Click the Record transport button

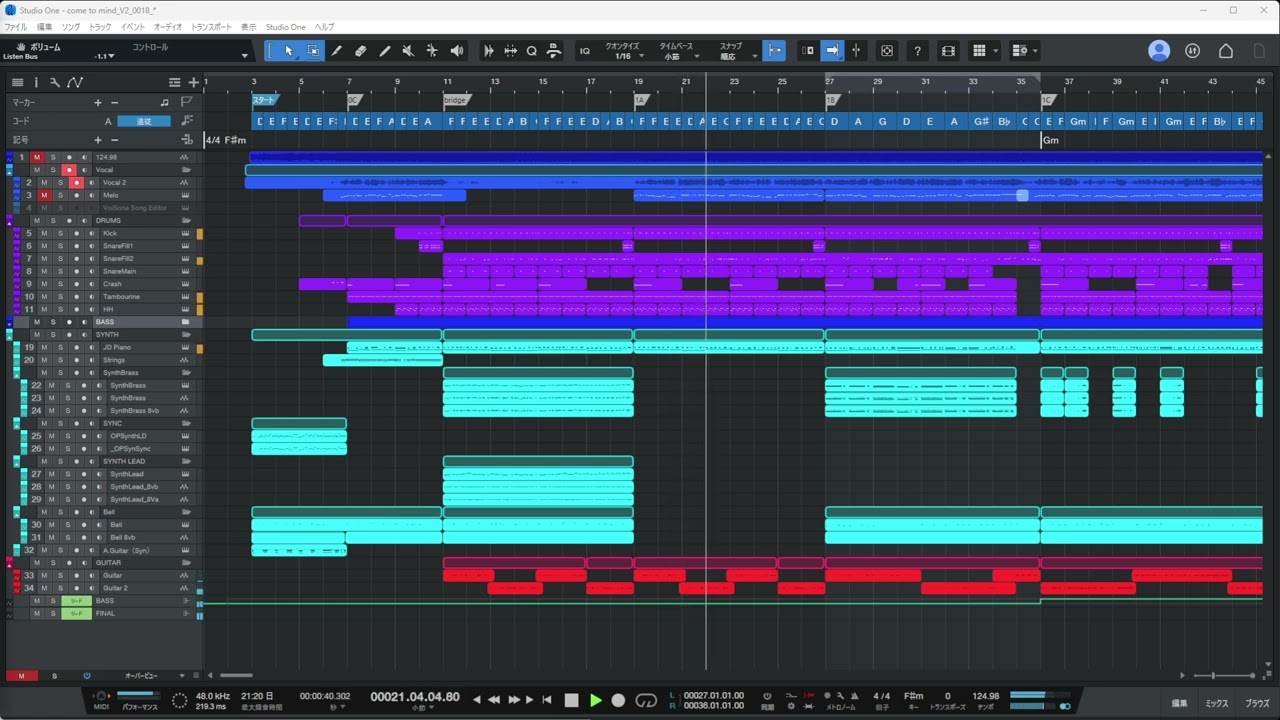[618, 700]
